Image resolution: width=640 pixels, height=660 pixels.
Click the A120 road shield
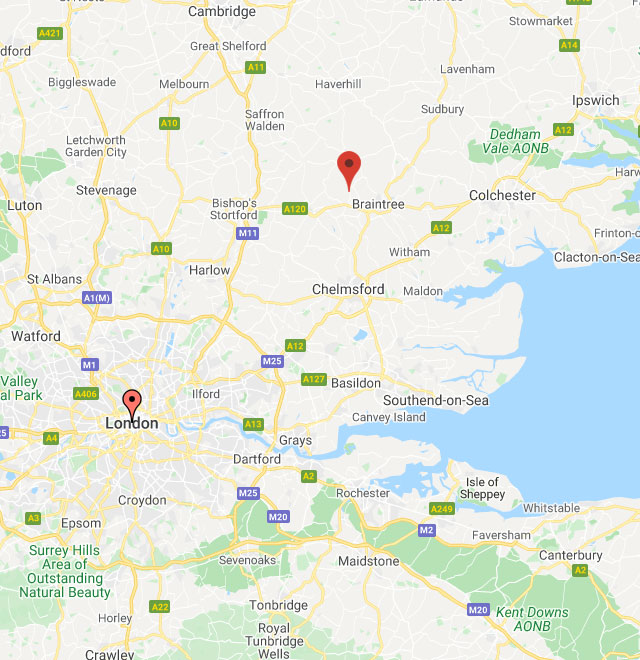coord(295,209)
